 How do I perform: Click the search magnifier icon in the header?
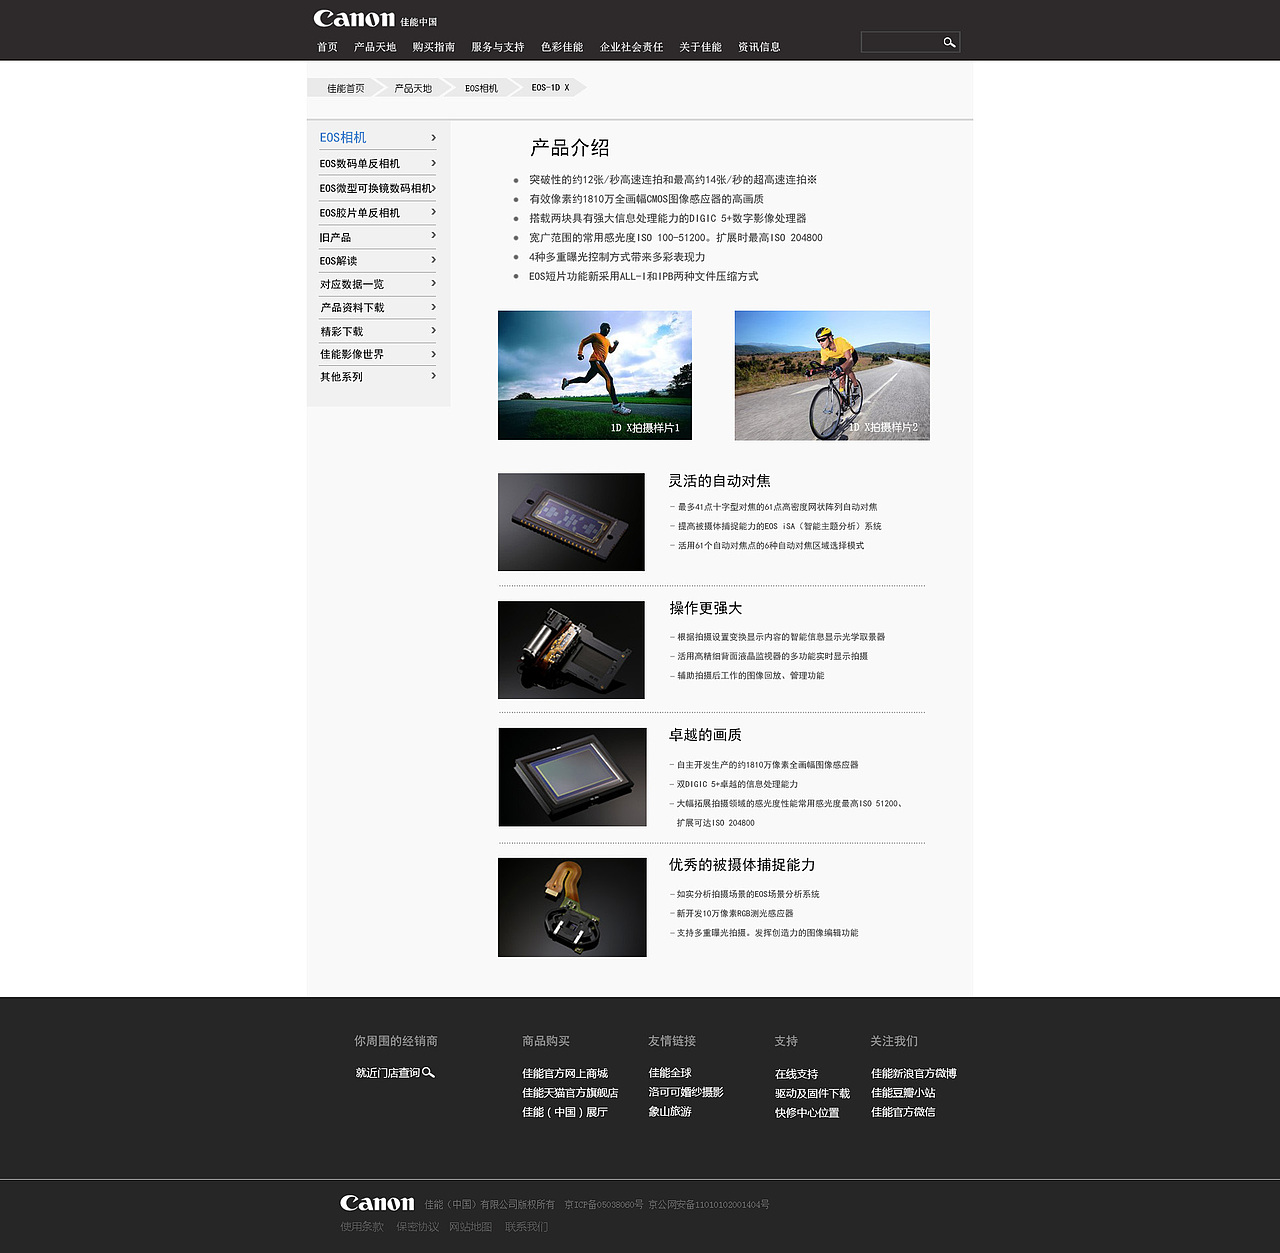(x=949, y=42)
